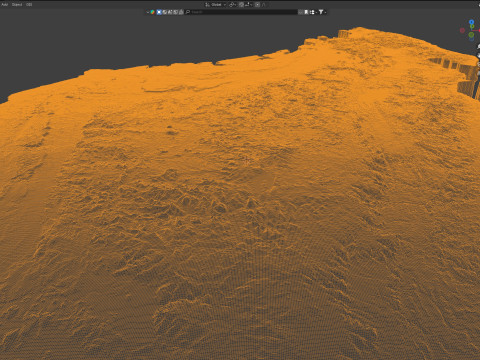This screenshot has height=360, width=480.
Task: Open the dropdown arrow next to funnel filter
Action: coord(325,12)
